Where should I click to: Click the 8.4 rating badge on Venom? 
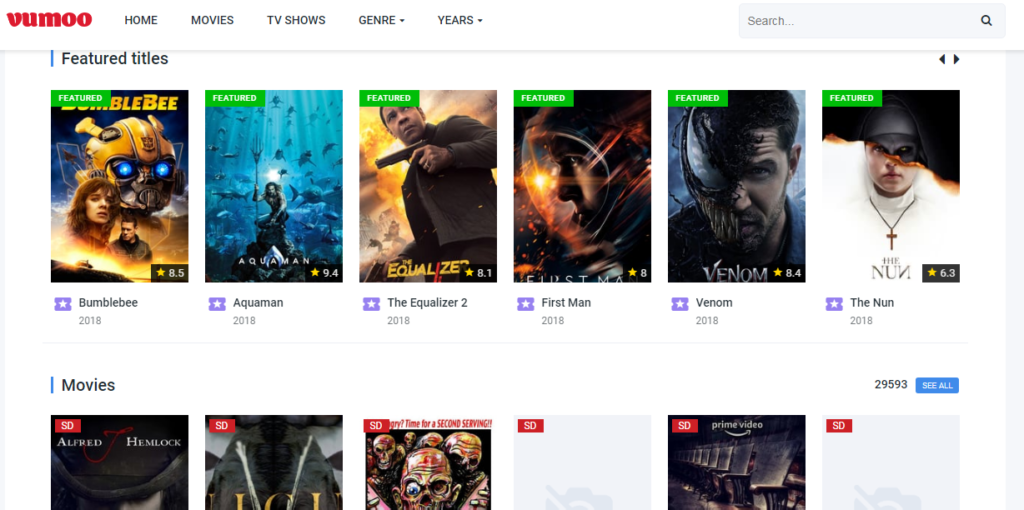[x=787, y=273]
